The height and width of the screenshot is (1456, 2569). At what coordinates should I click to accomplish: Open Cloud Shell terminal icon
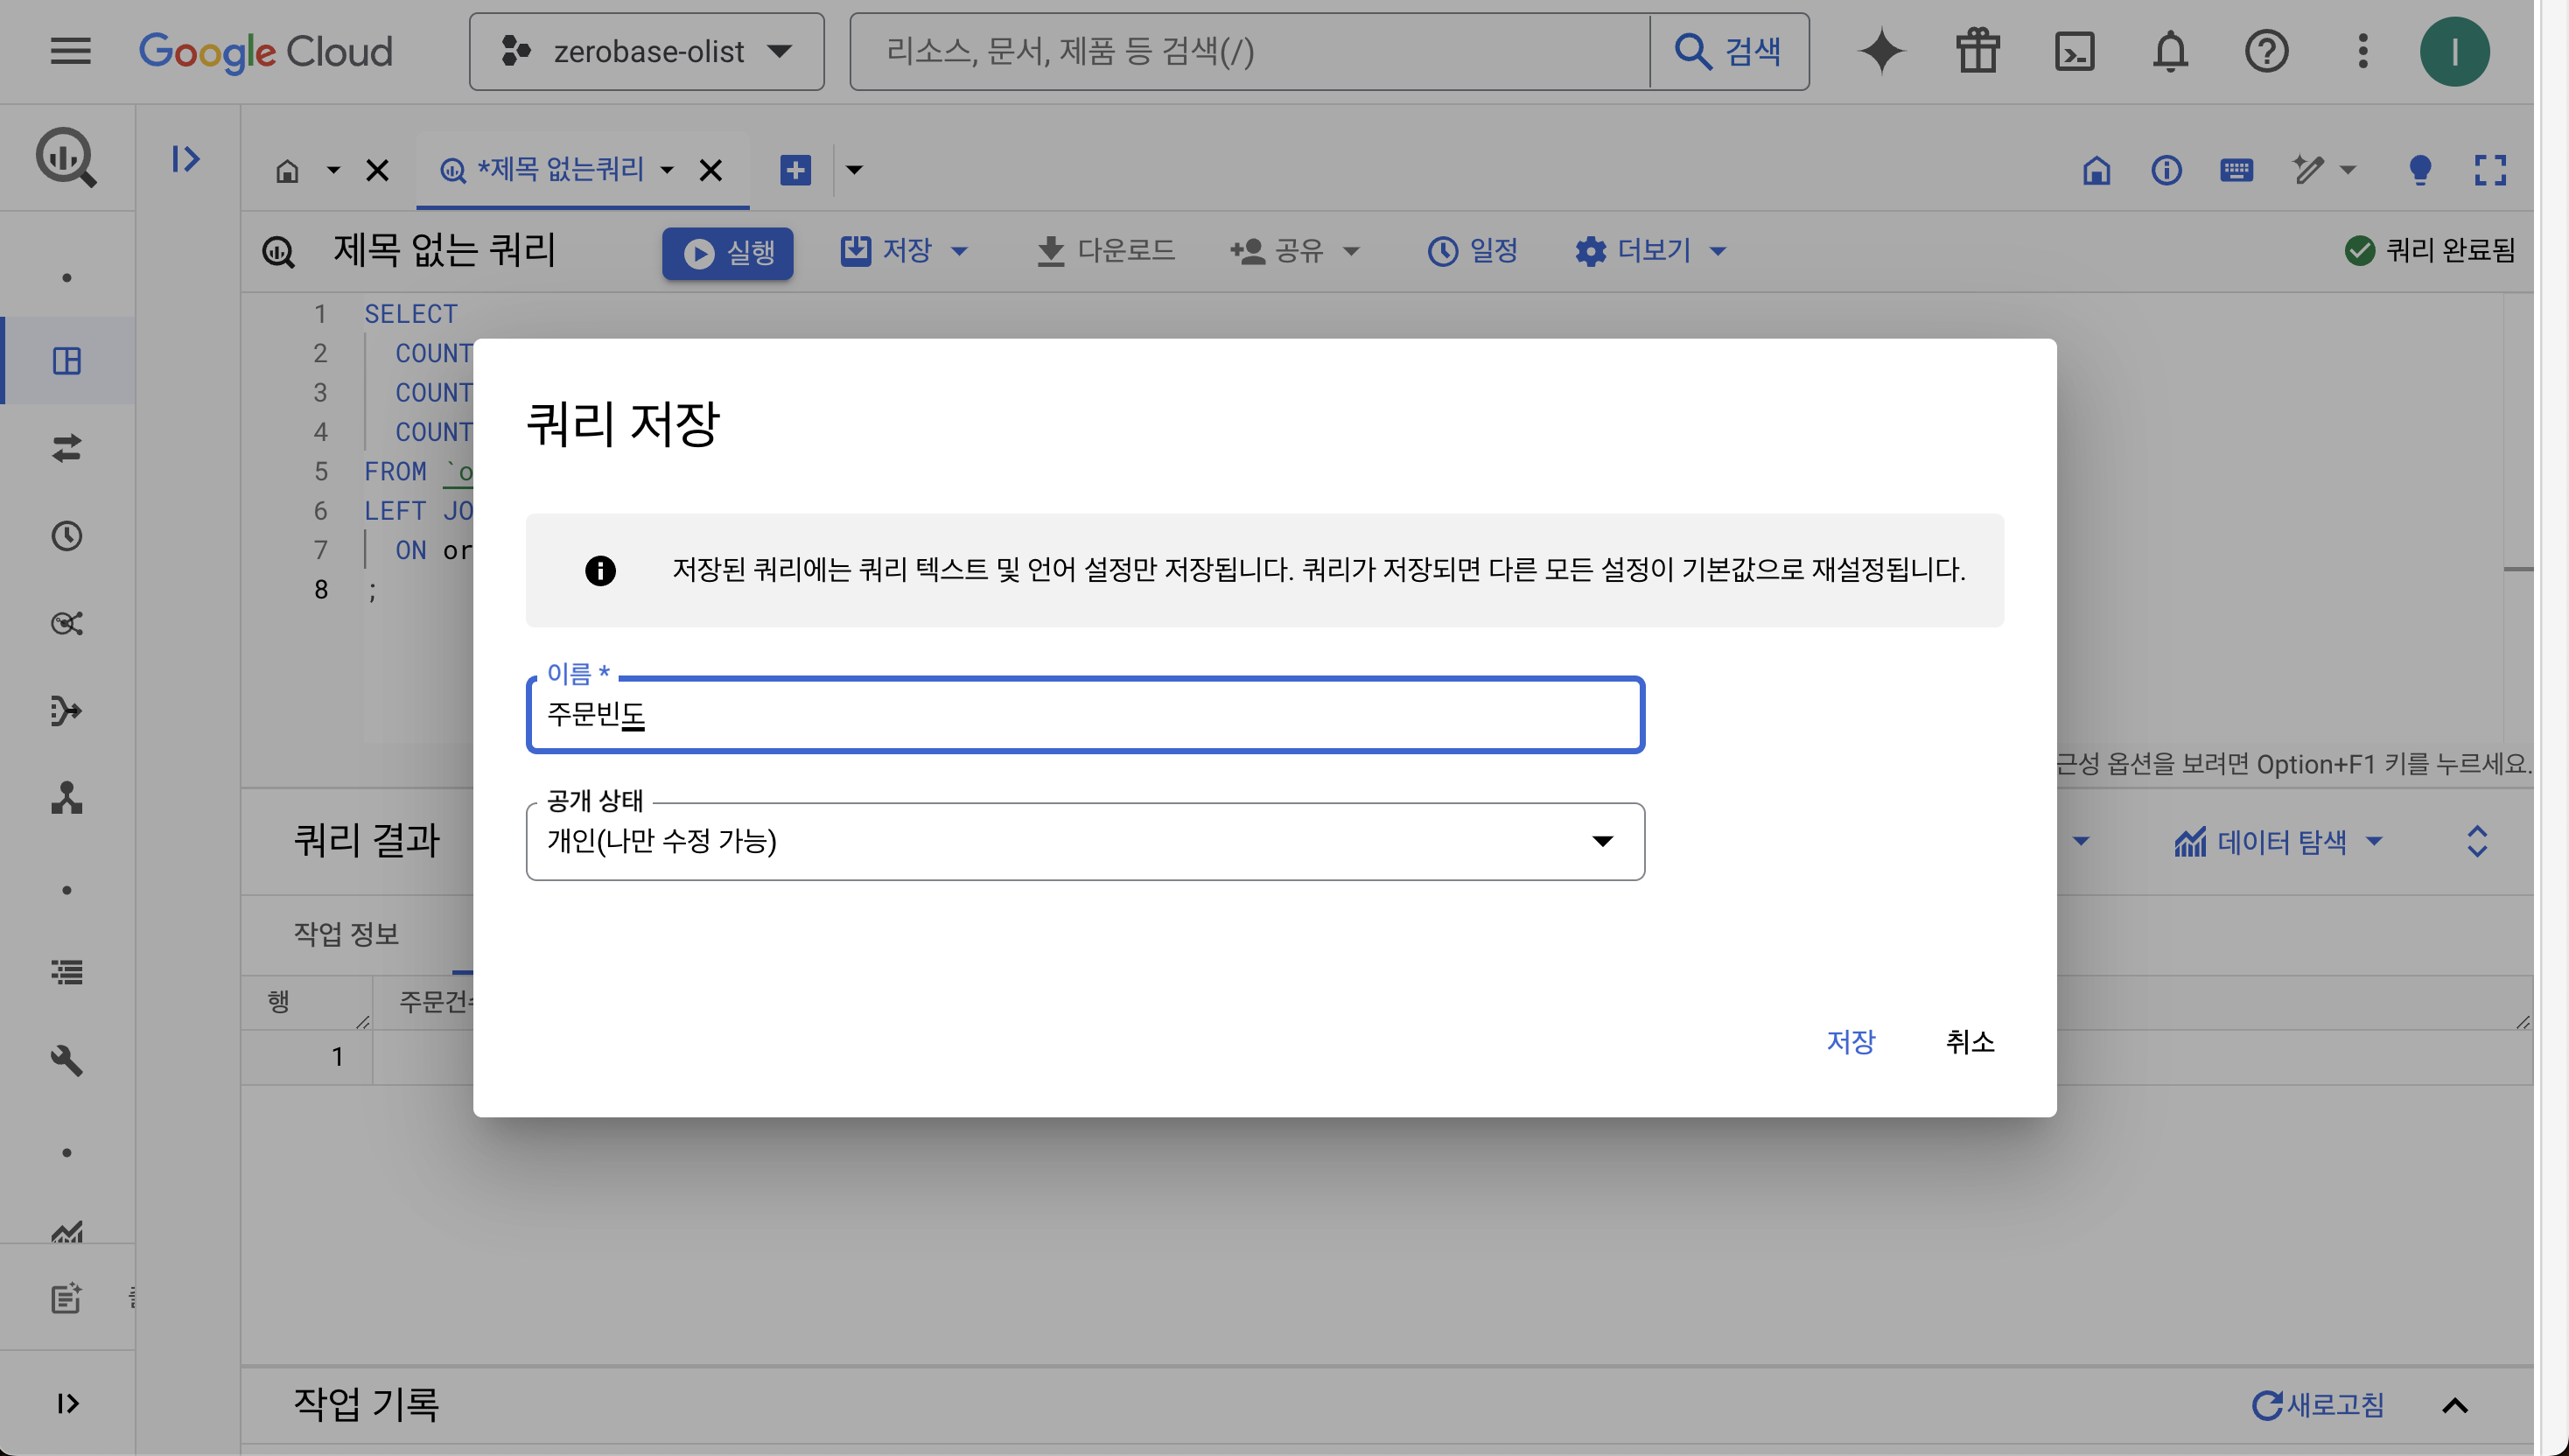pyautogui.click(x=2074, y=51)
